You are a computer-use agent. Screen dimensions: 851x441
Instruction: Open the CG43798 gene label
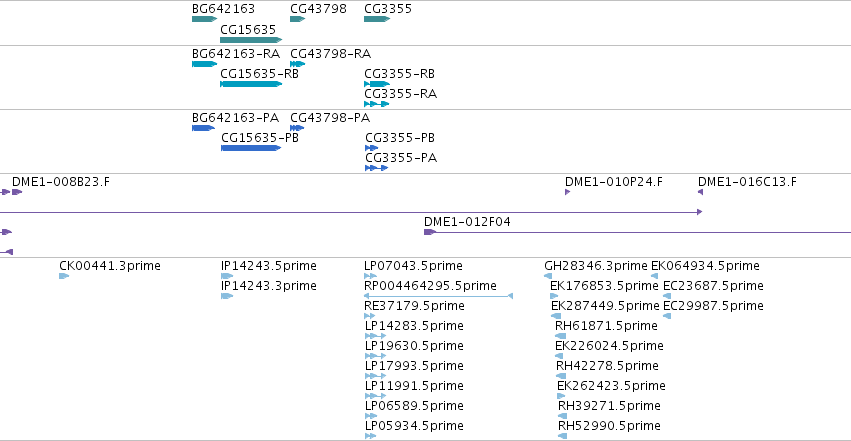coord(318,9)
